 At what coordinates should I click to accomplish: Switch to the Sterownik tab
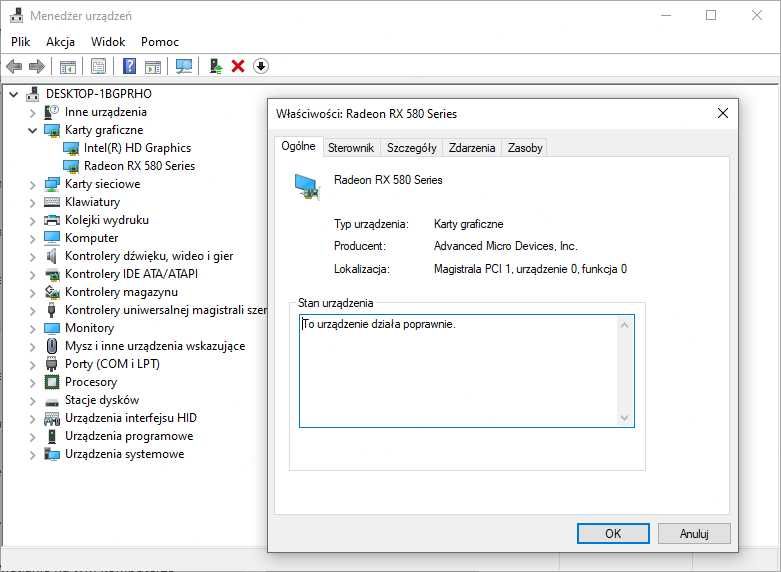(x=351, y=148)
